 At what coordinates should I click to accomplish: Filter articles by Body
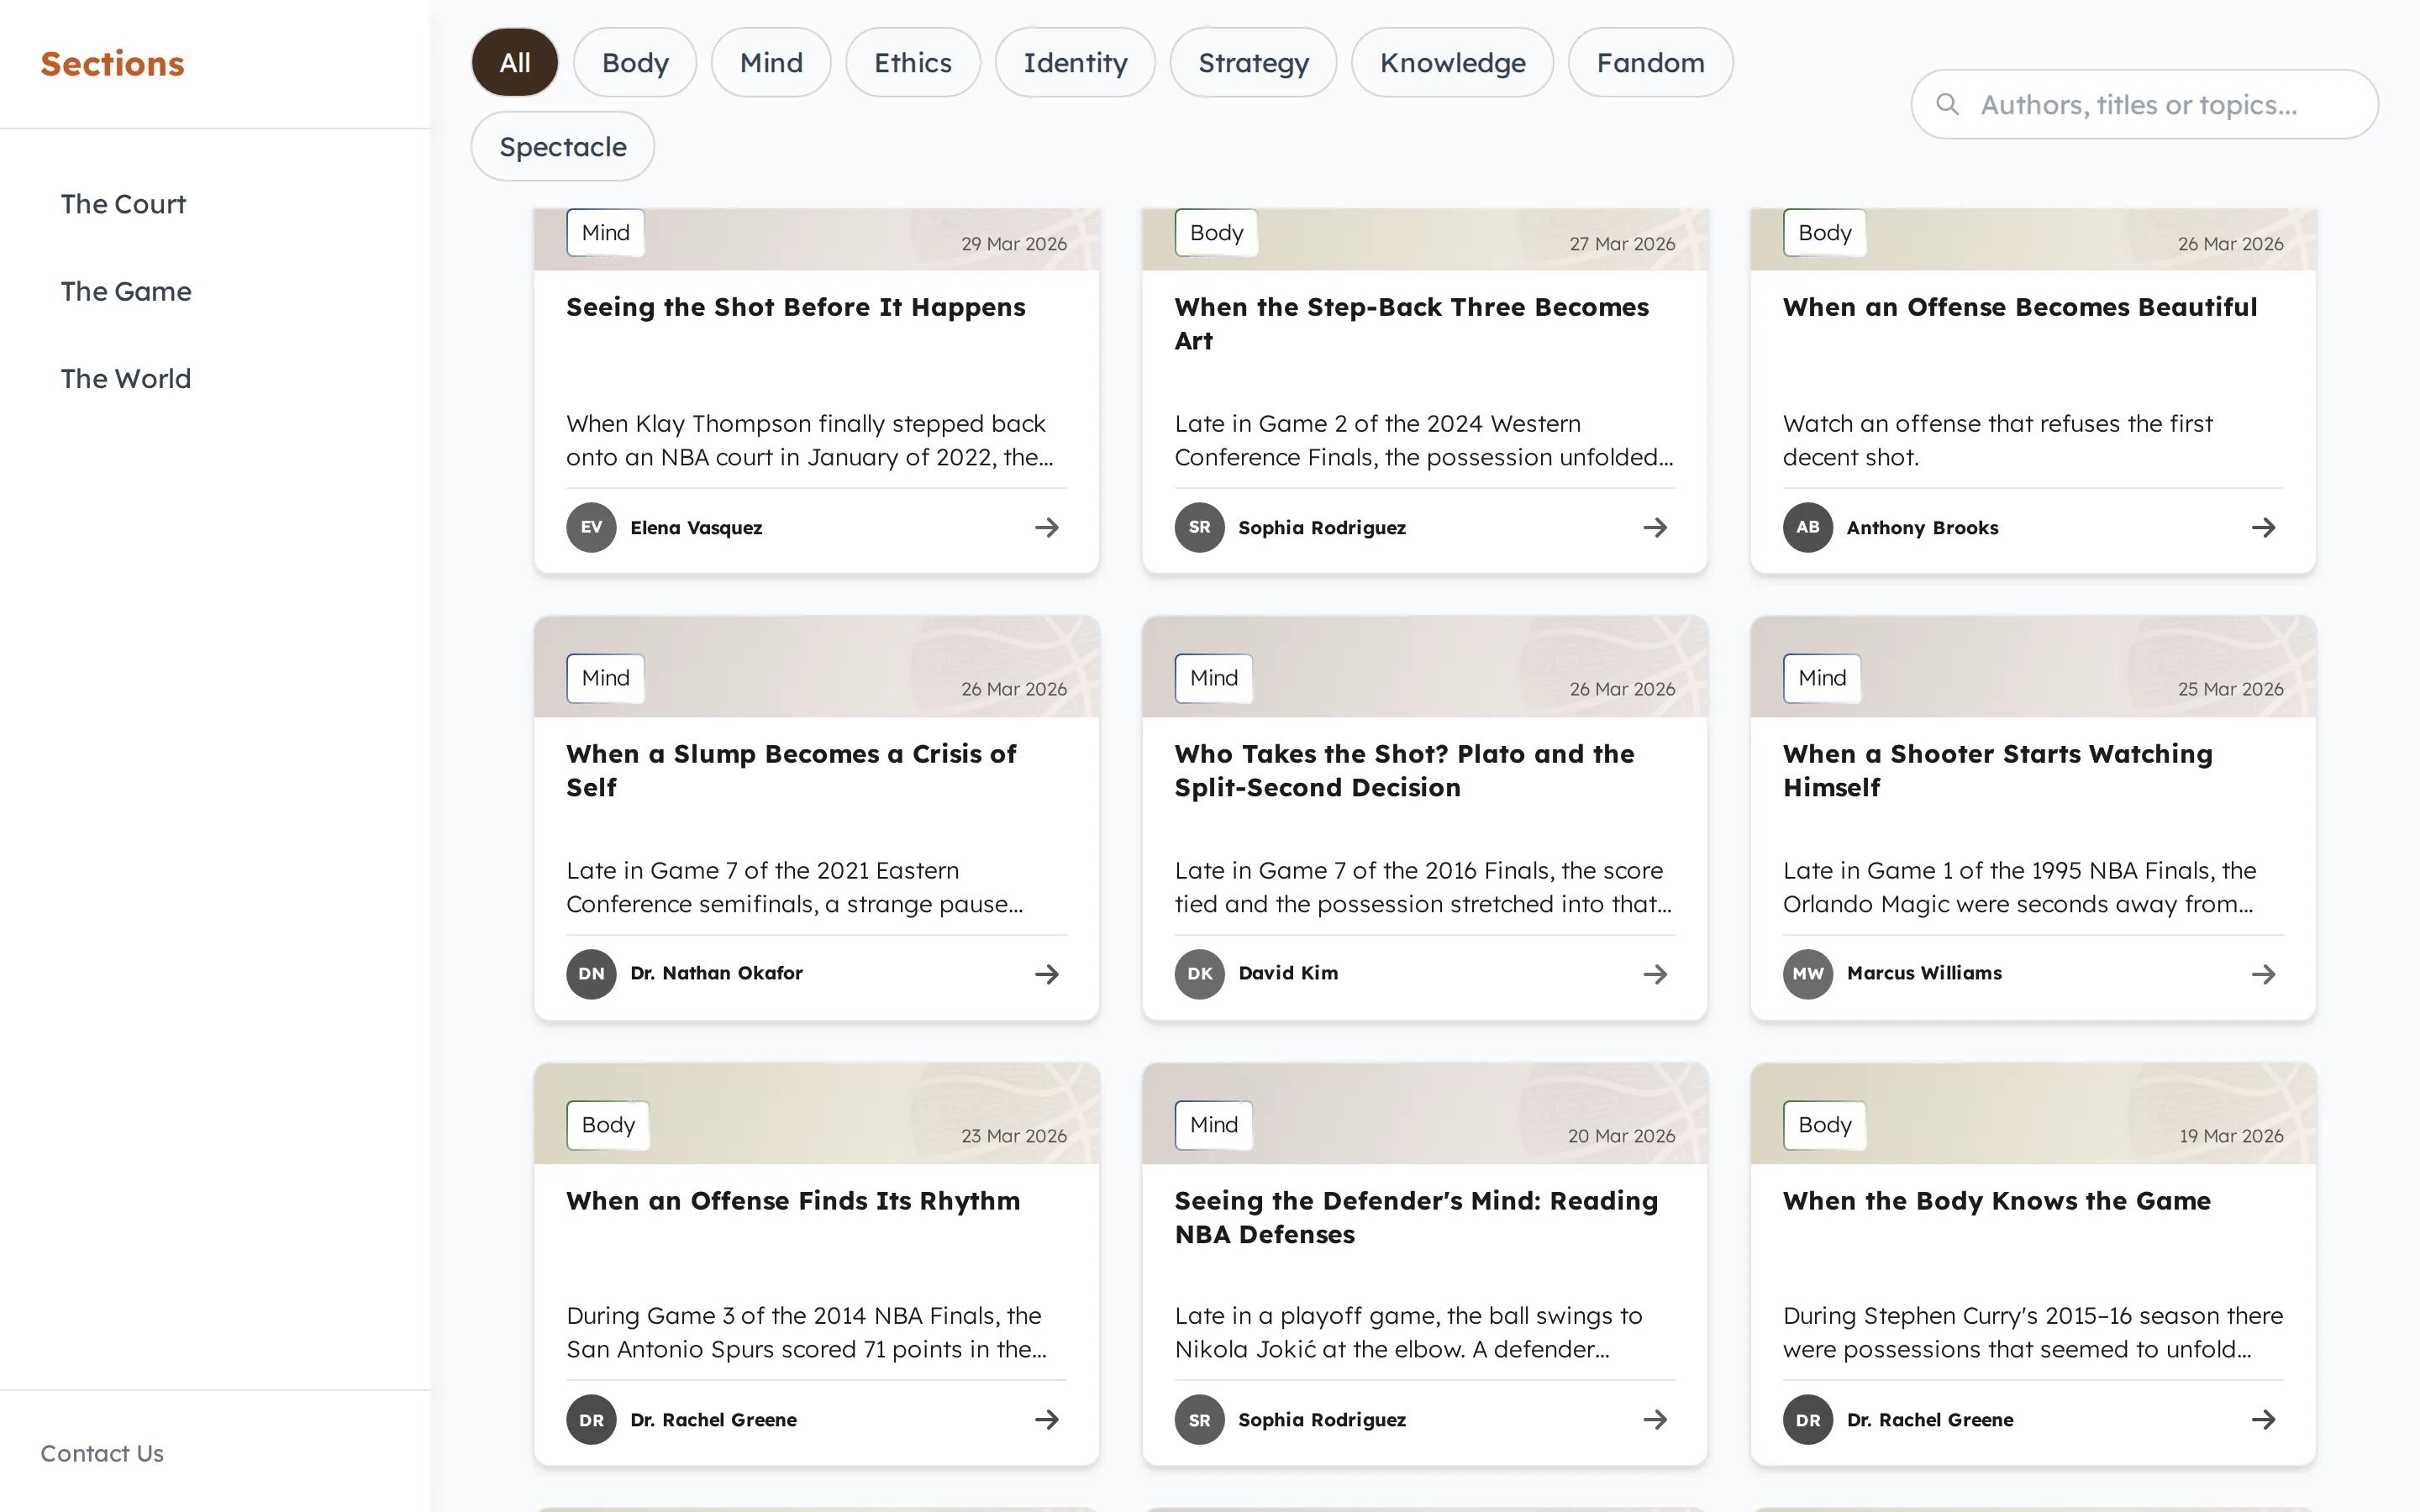635,62
